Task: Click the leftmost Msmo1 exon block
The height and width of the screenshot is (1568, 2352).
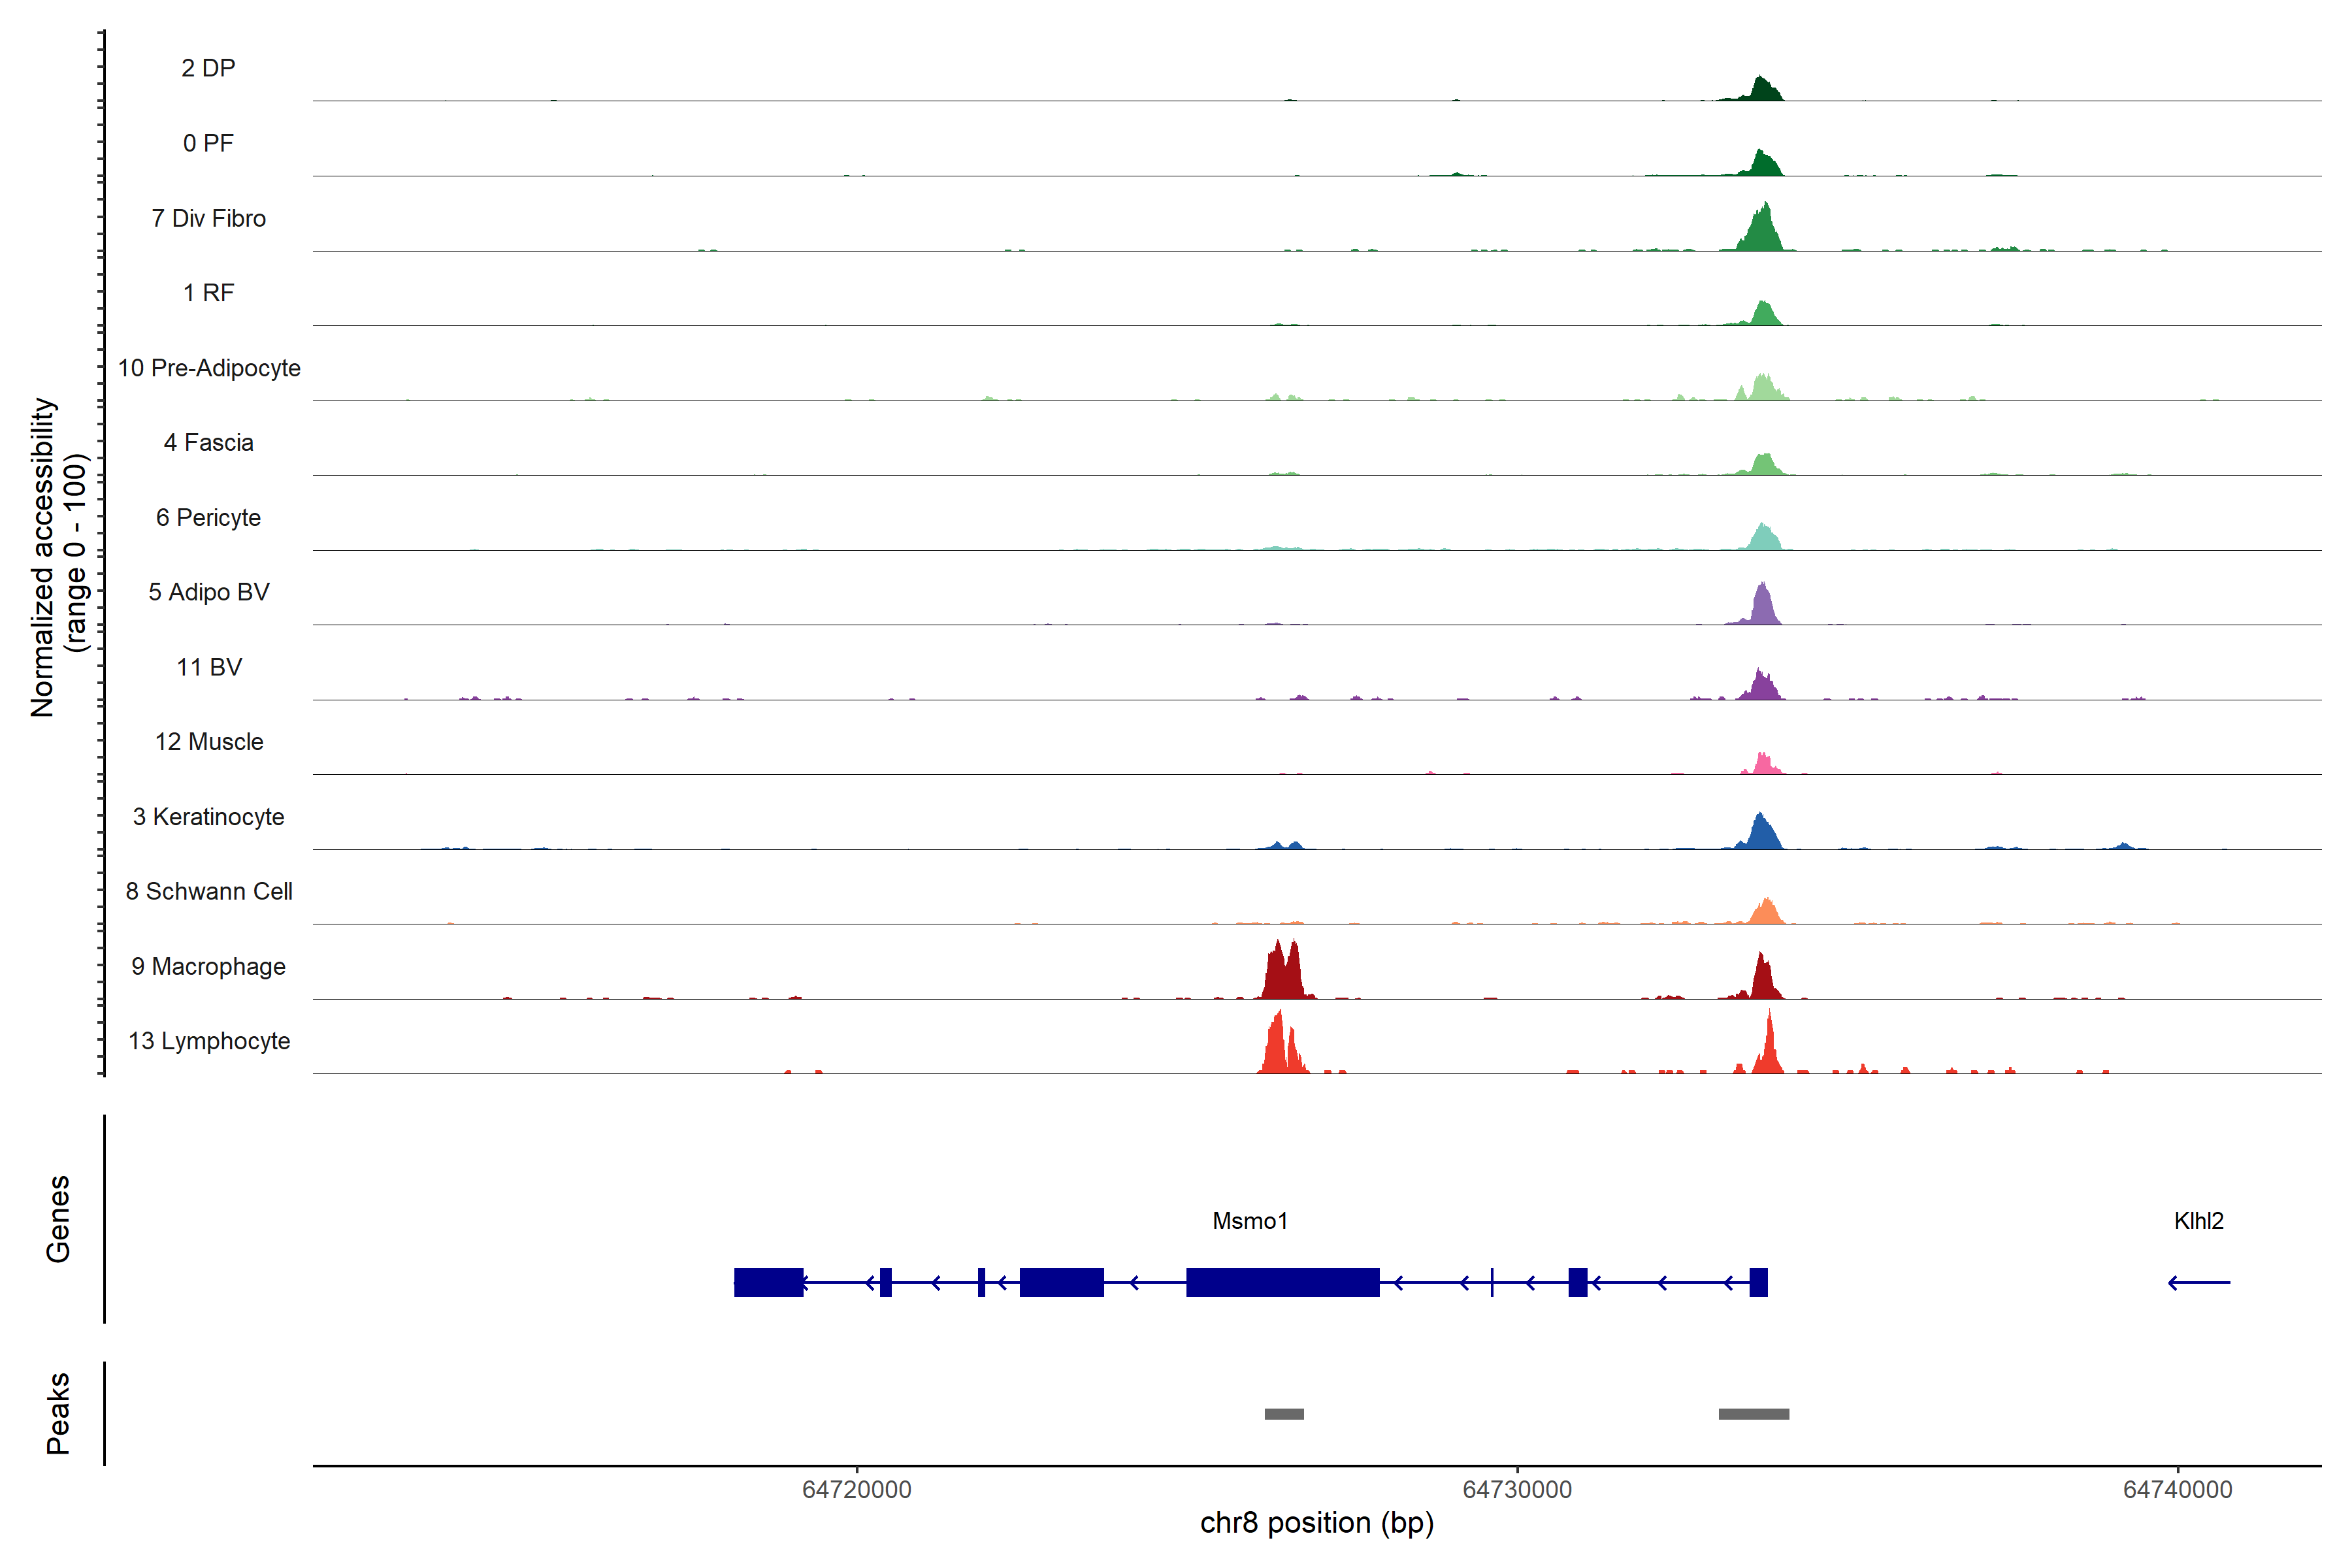Action: coord(768,1282)
